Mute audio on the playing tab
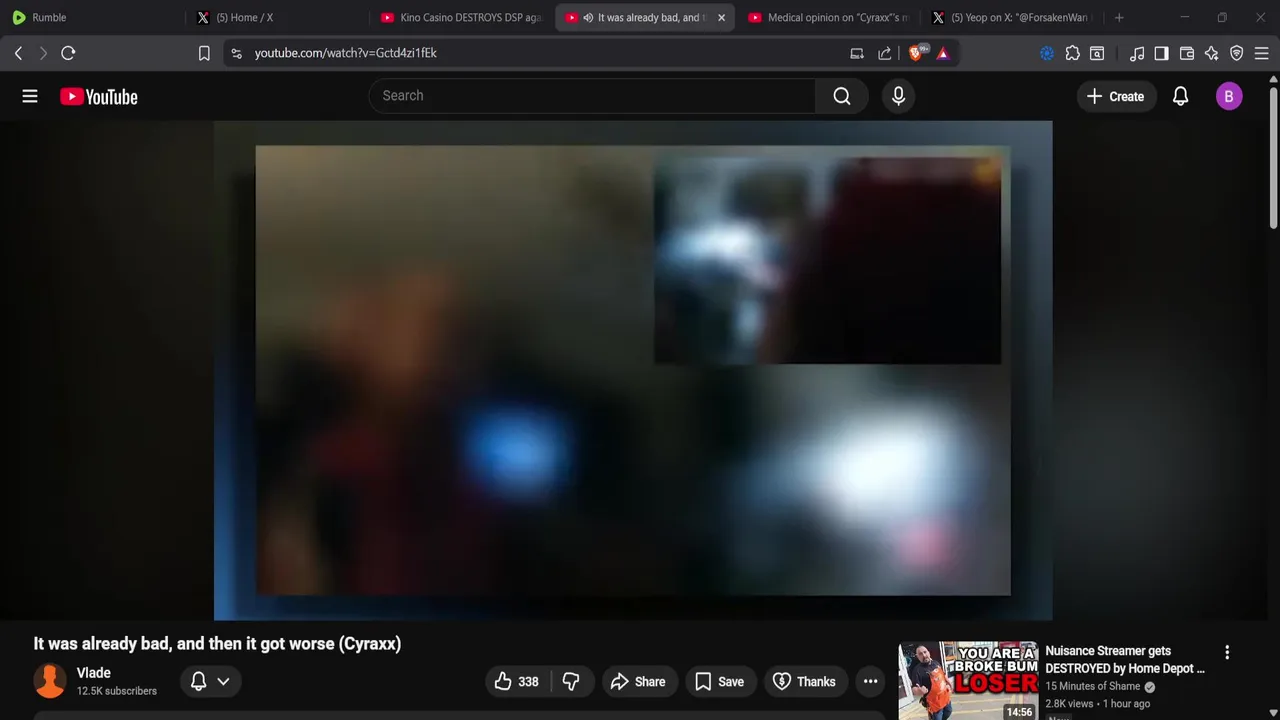Viewport: 1280px width, 720px height. tap(588, 17)
